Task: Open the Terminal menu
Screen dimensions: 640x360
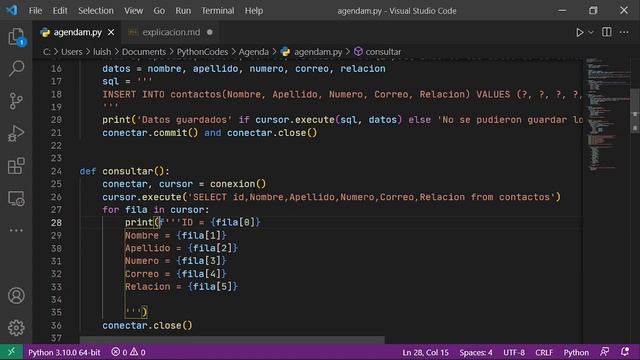Action: (218, 11)
